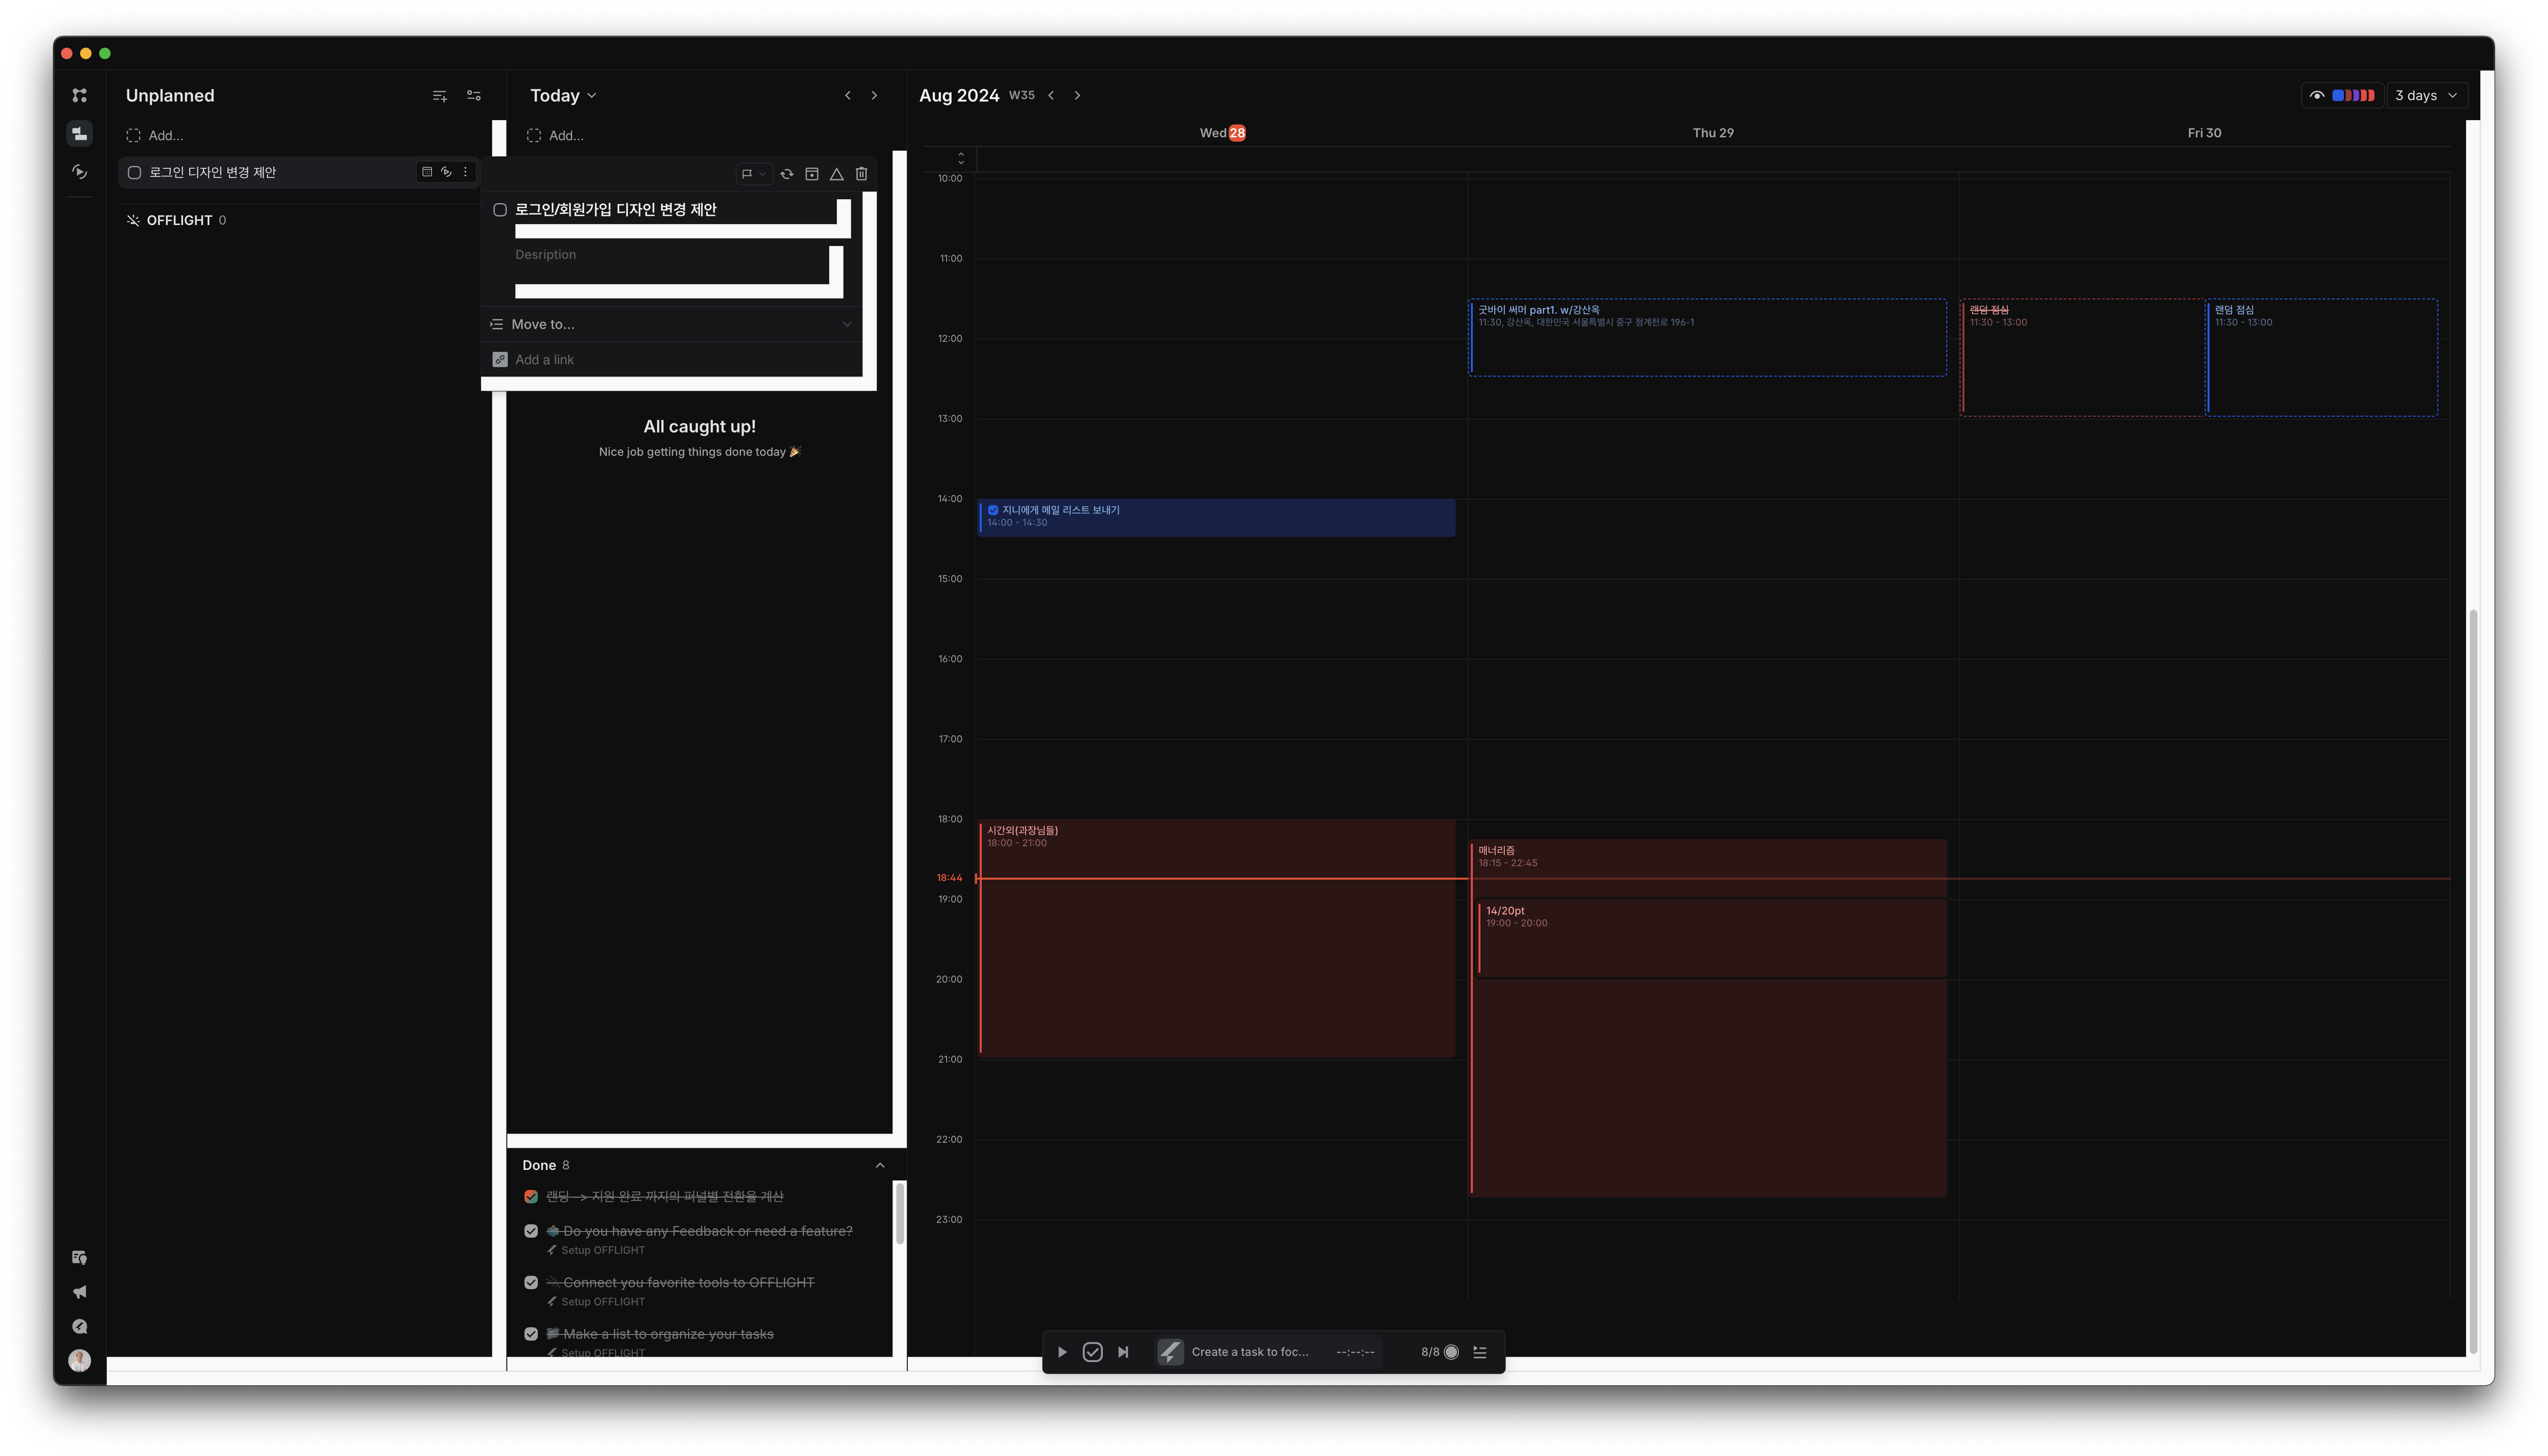The height and width of the screenshot is (1456, 2548).
Task: Collapse the Done section chevron
Action: [880, 1165]
